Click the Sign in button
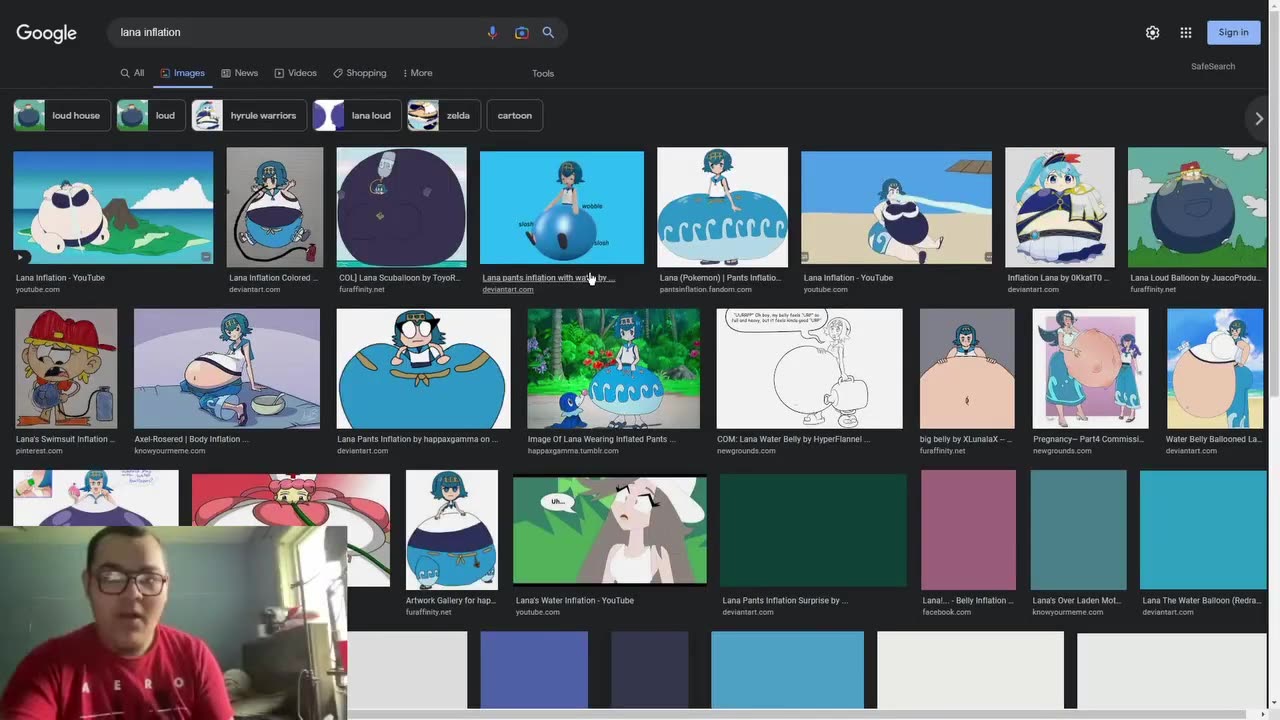 (1233, 32)
